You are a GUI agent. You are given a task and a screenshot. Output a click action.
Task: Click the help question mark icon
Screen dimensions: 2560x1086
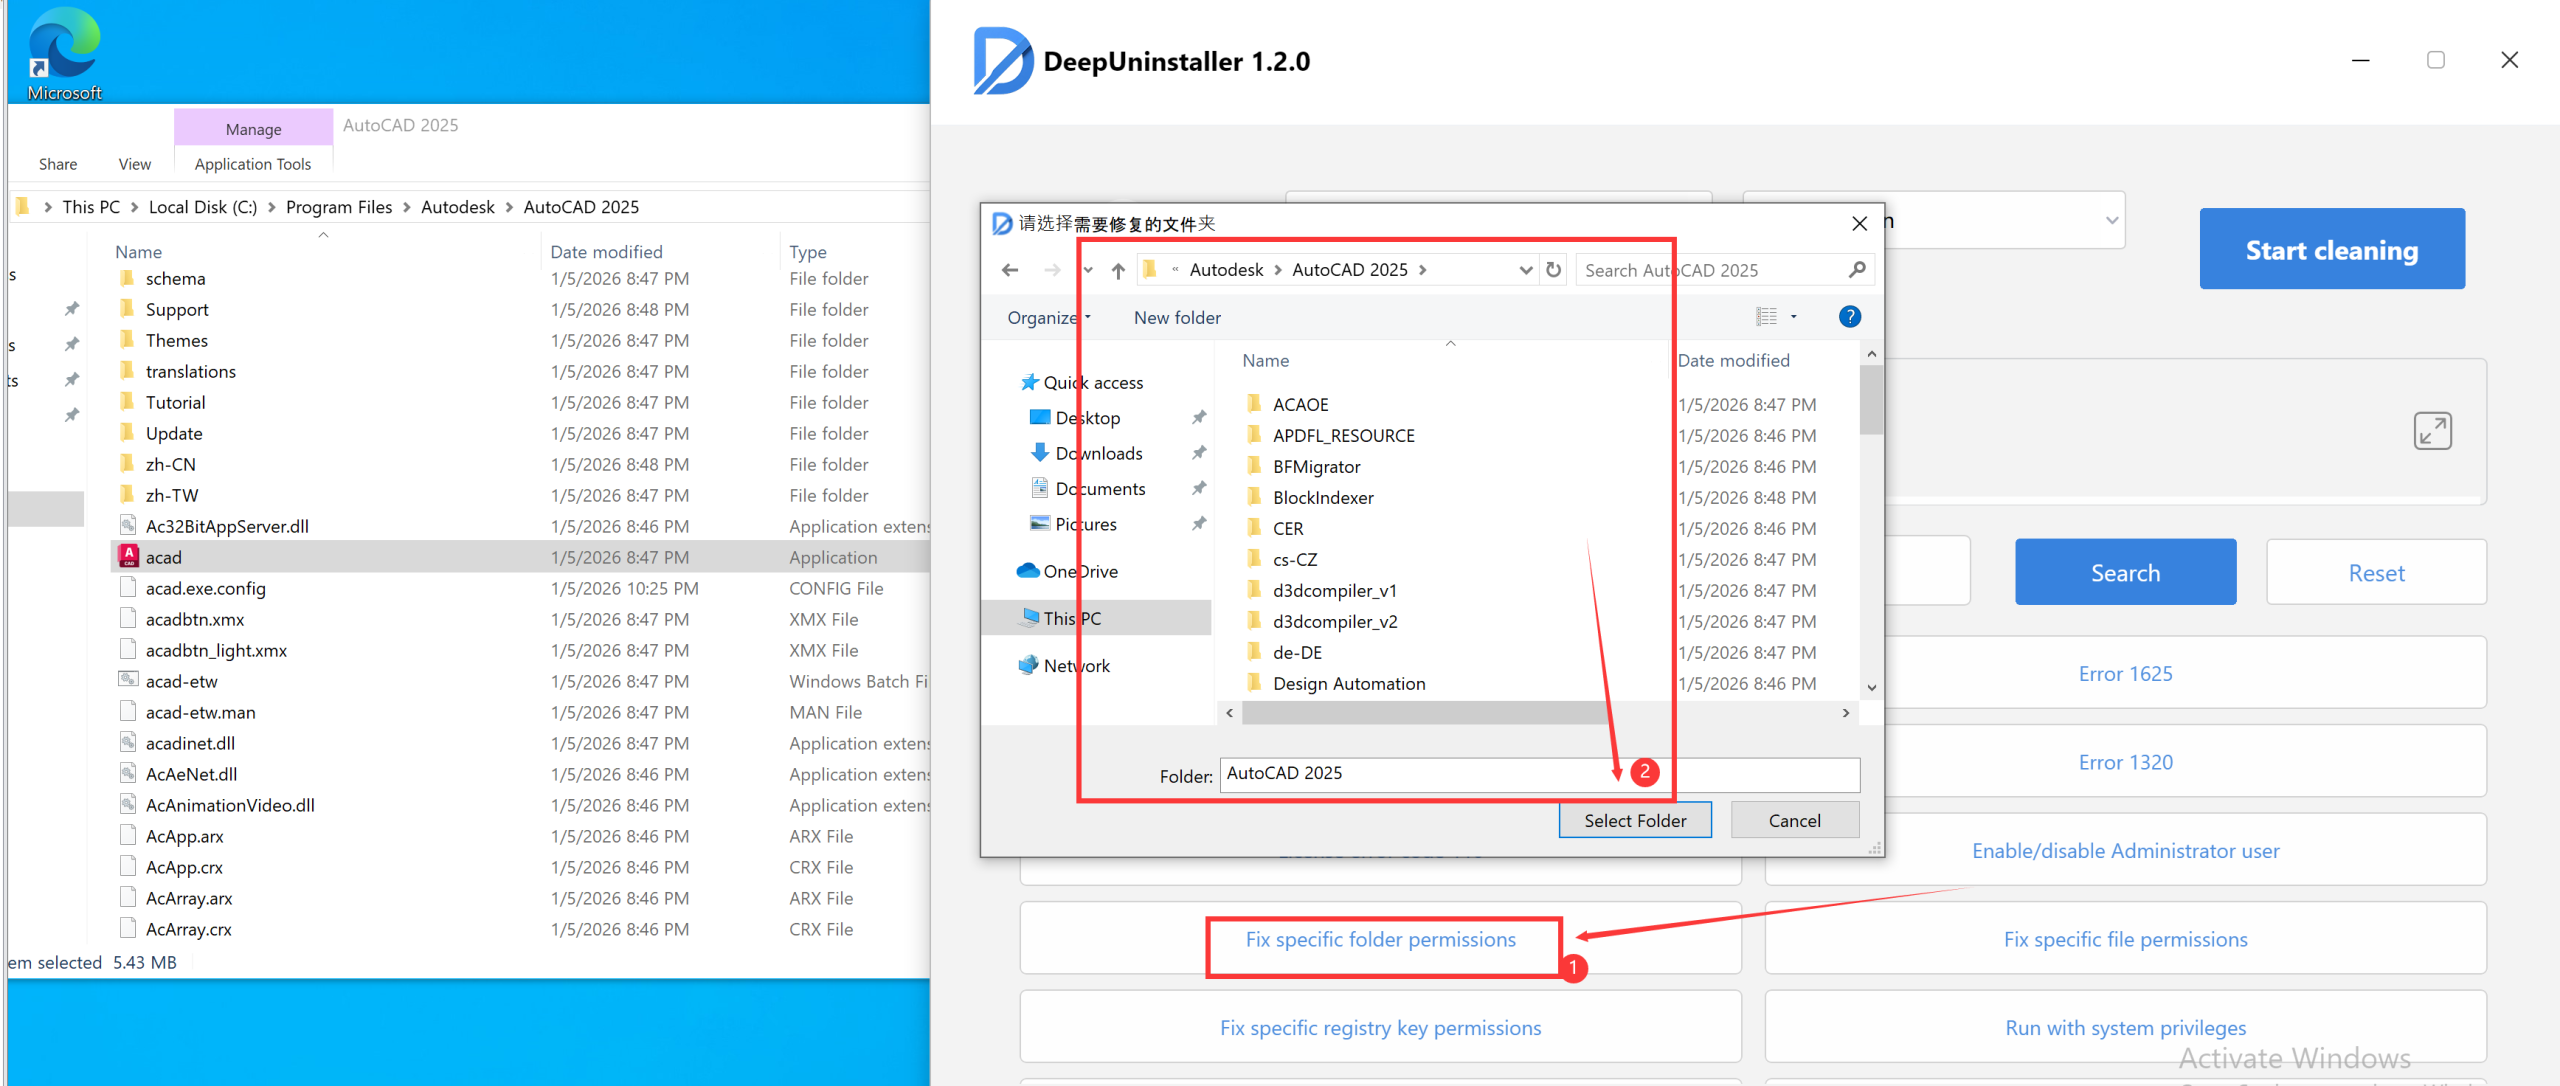pyautogui.click(x=1849, y=317)
